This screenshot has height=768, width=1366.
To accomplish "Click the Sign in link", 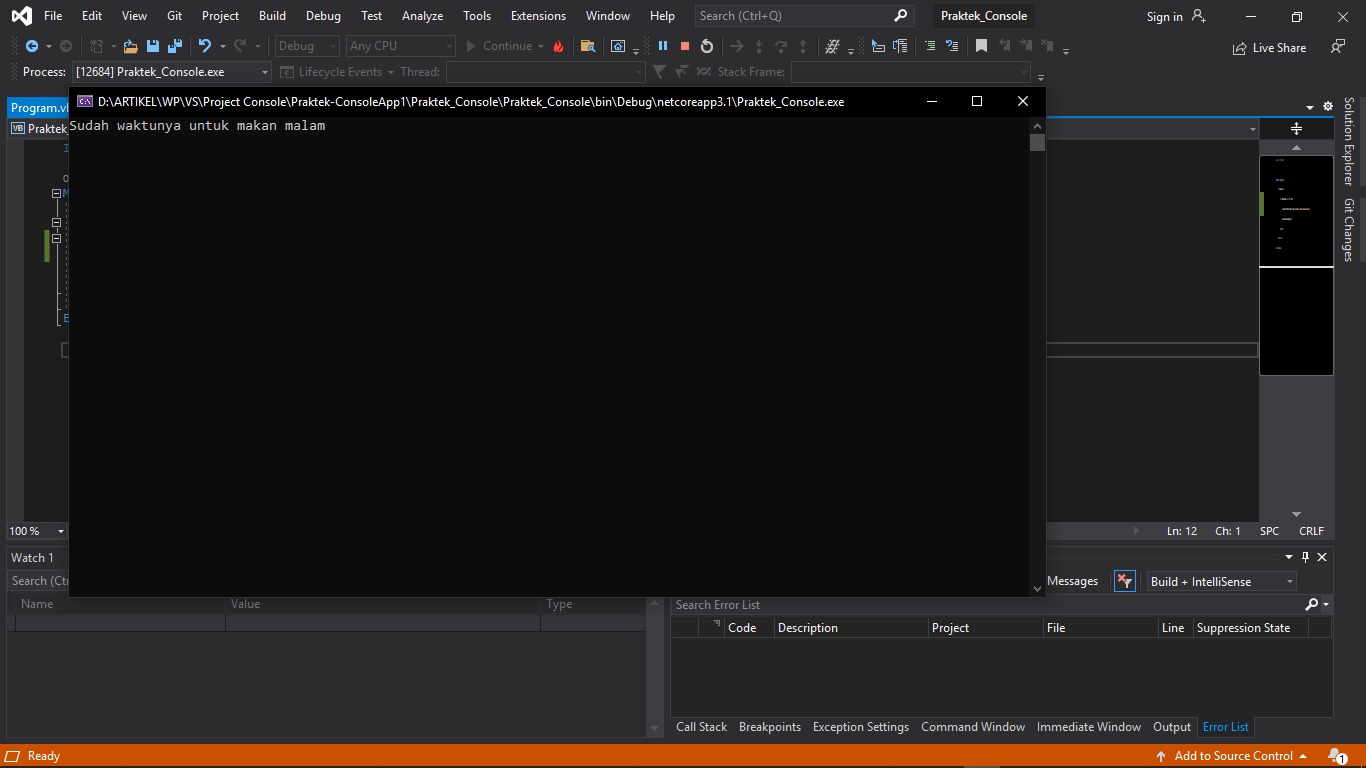I will pos(1164,16).
